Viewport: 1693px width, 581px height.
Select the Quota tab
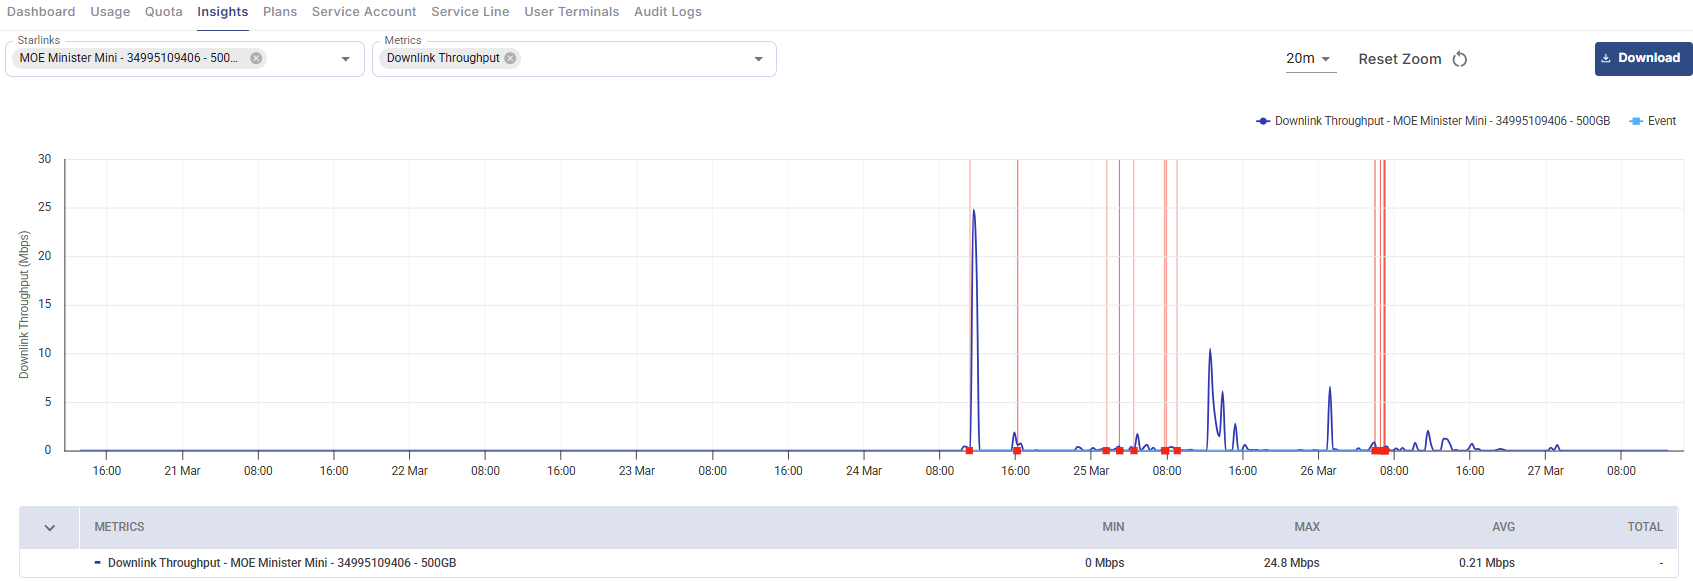(x=163, y=12)
